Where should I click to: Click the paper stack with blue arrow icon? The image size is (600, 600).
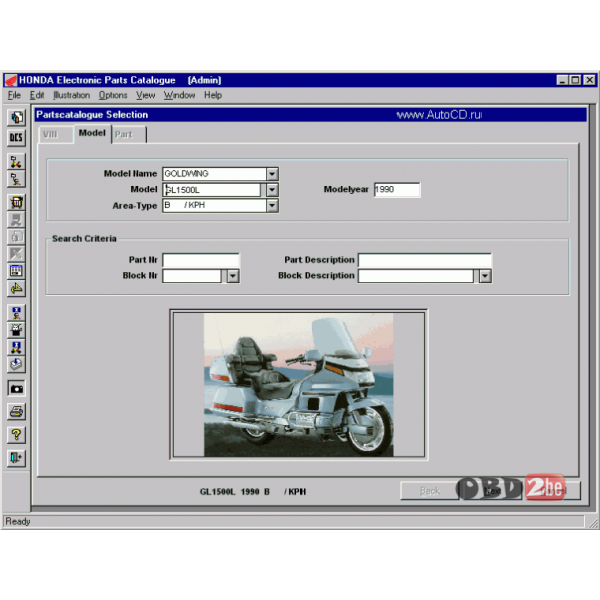click(x=16, y=364)
